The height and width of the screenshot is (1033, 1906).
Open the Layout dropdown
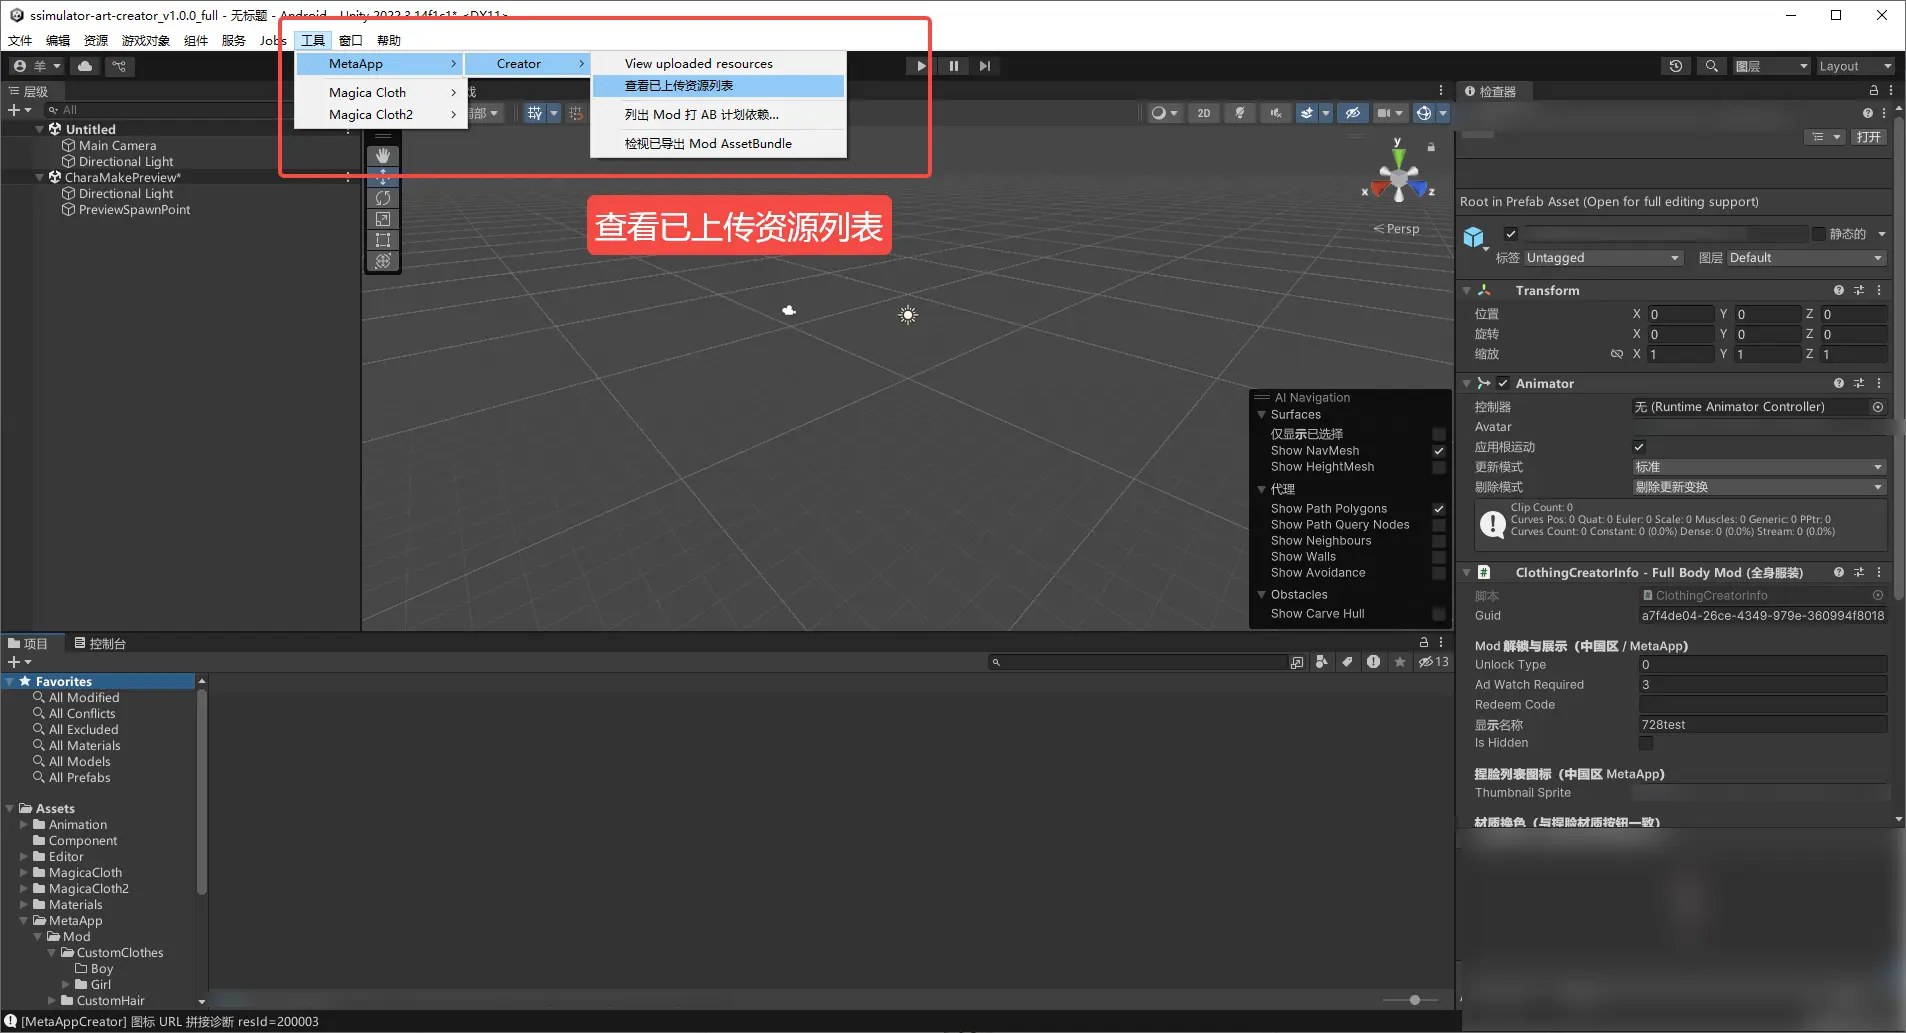(x=1855, y=66)
